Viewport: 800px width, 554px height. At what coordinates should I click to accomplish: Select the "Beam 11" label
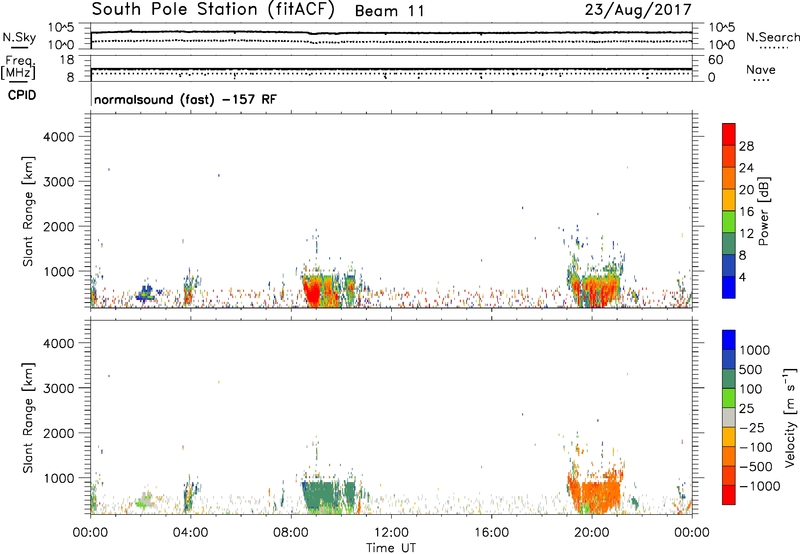click(389, 11)
